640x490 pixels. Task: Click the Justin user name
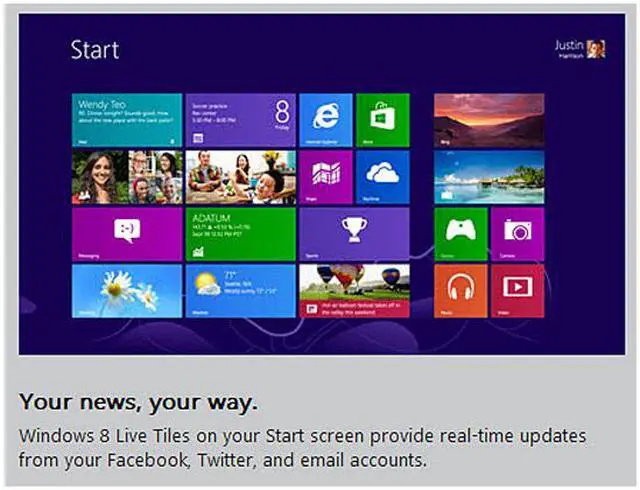[569, 45]
